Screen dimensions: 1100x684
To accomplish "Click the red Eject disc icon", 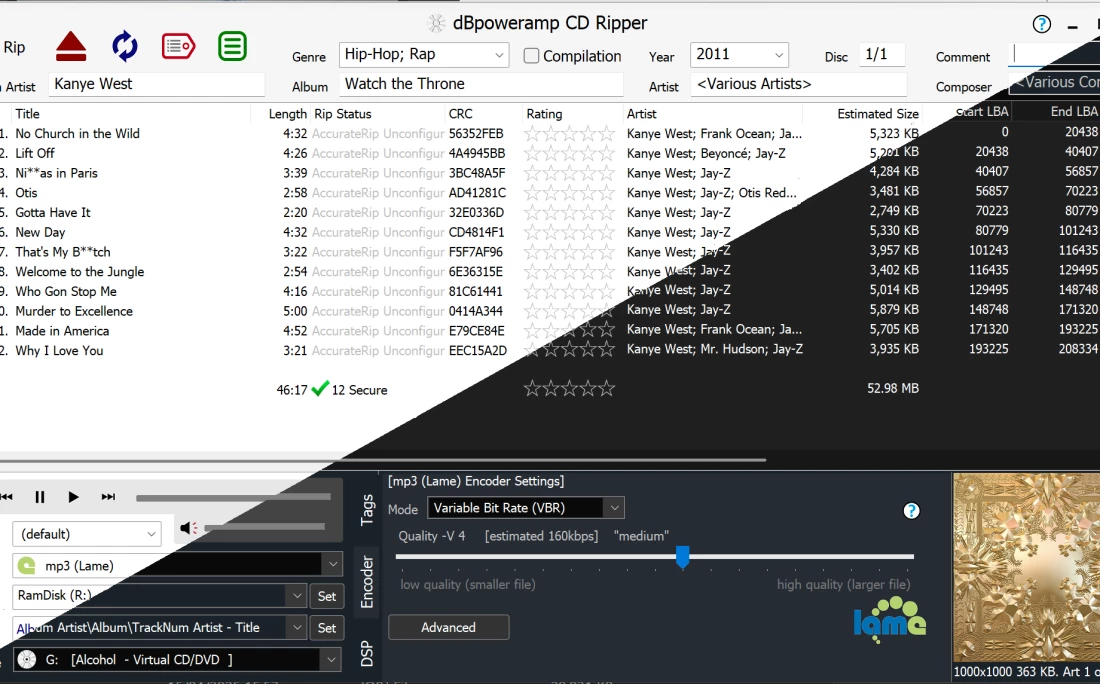I will pos(71,46).
